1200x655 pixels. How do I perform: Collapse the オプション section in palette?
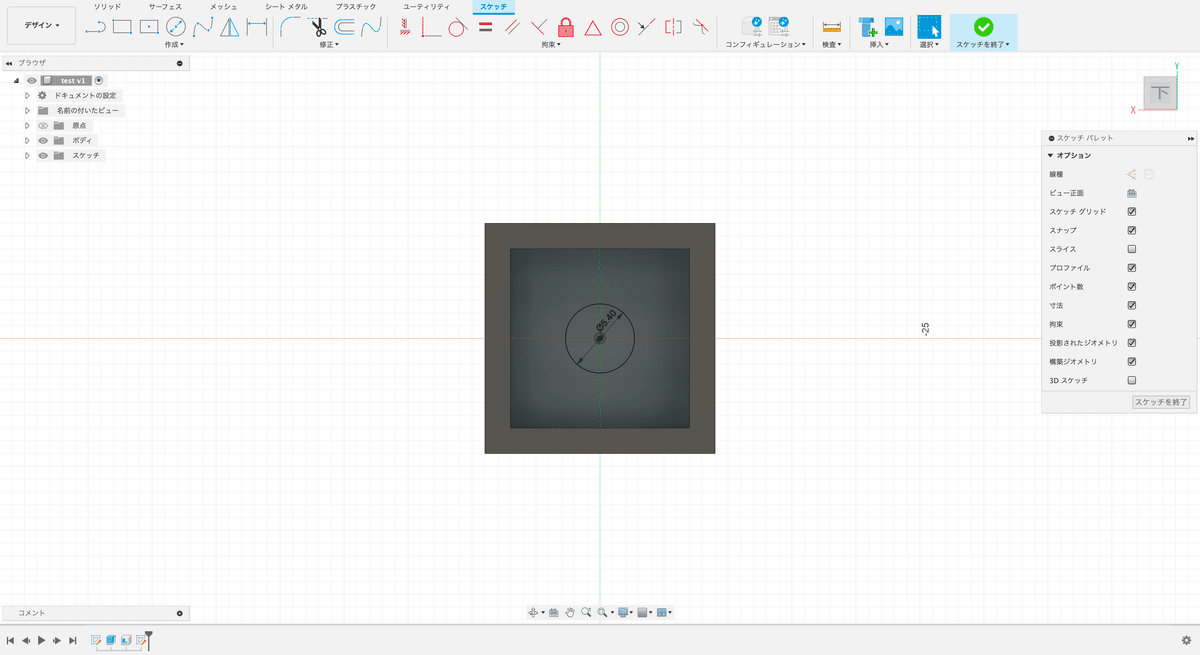click(1050, 156)
